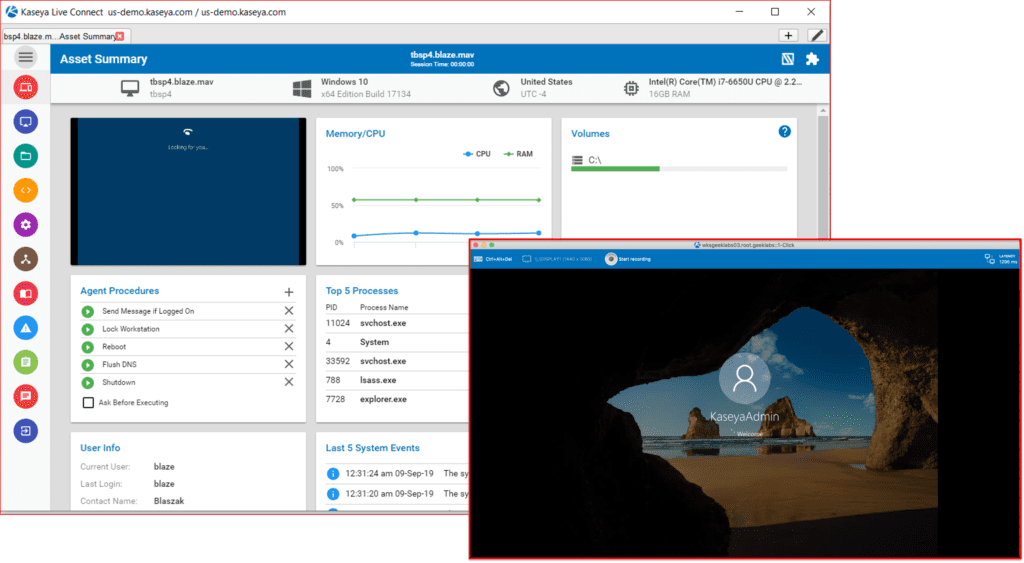Open the 12:31:24 am system event
Screen dimensions: 1024x563
397,474
